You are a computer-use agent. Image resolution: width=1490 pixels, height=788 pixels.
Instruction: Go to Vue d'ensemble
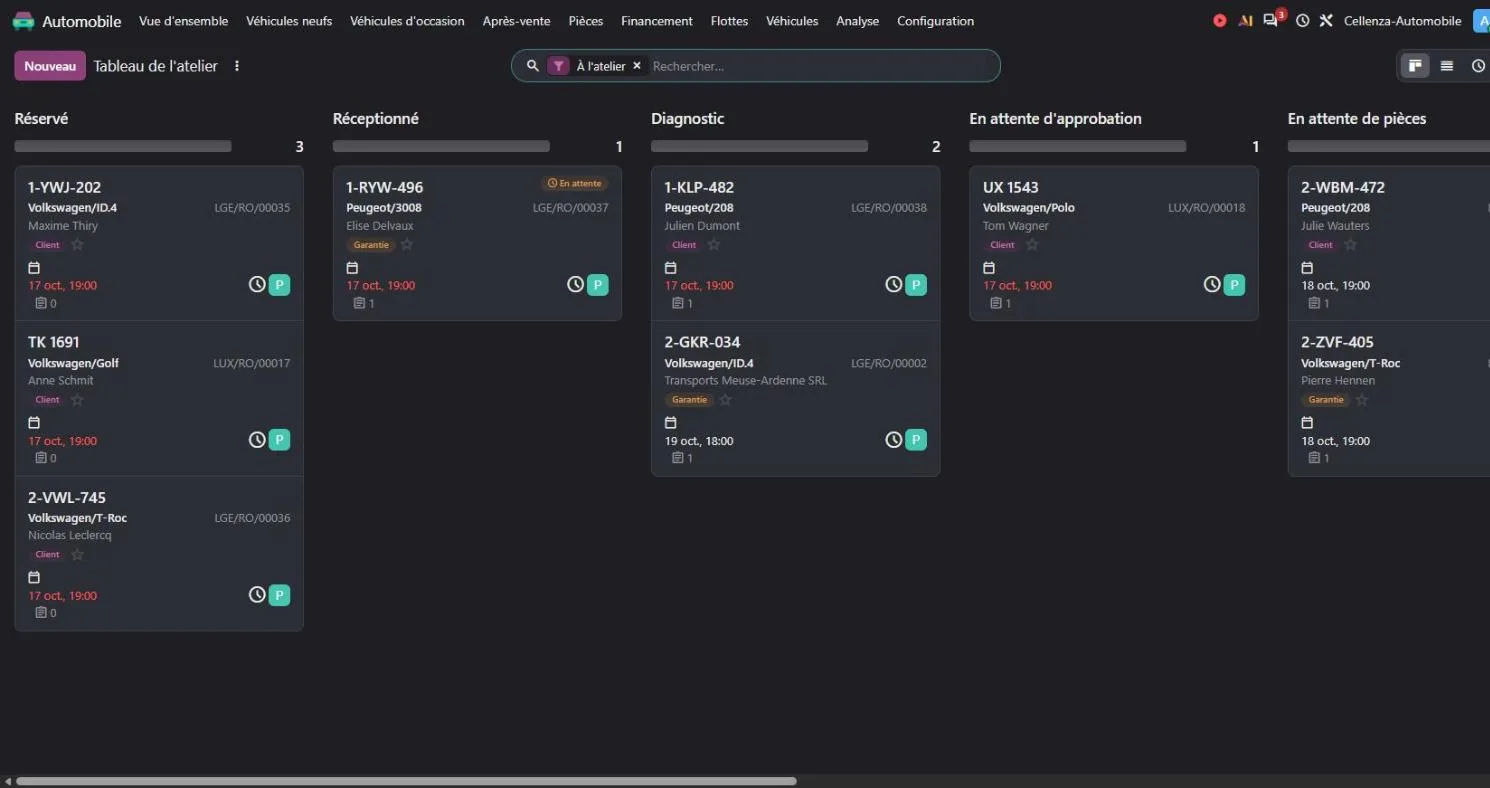click(184, 21)
